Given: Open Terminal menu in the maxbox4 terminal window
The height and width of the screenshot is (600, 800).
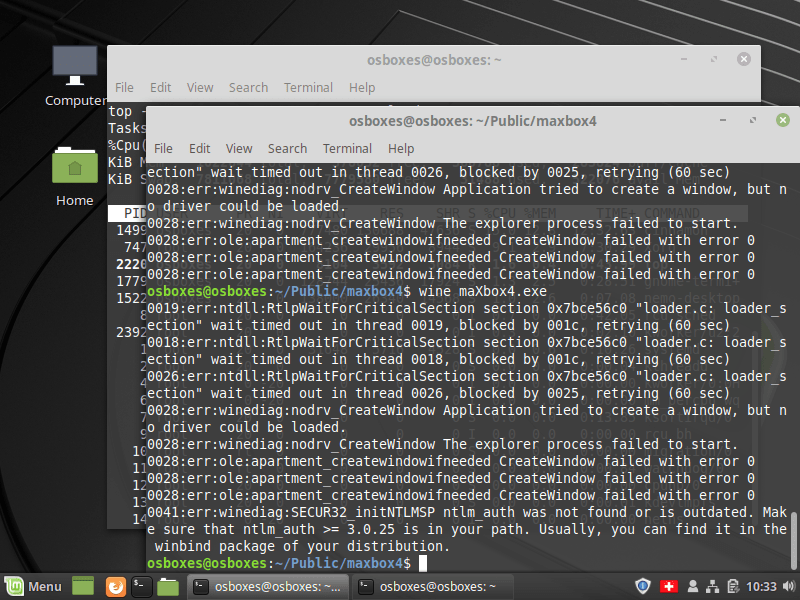Looking at the screenshot, I should pyautogui.click(x=347, y=148).
